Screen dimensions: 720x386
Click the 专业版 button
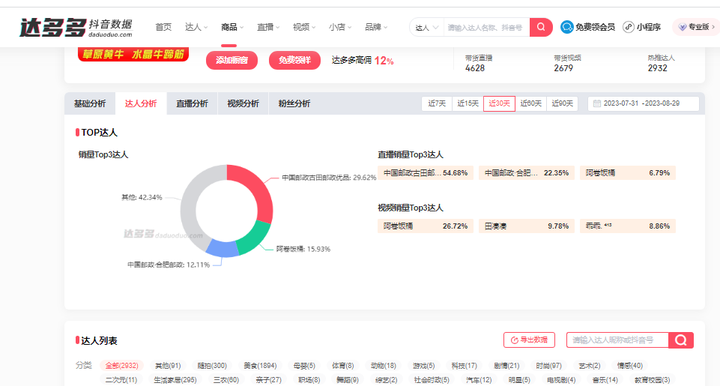tap(695, 27)
